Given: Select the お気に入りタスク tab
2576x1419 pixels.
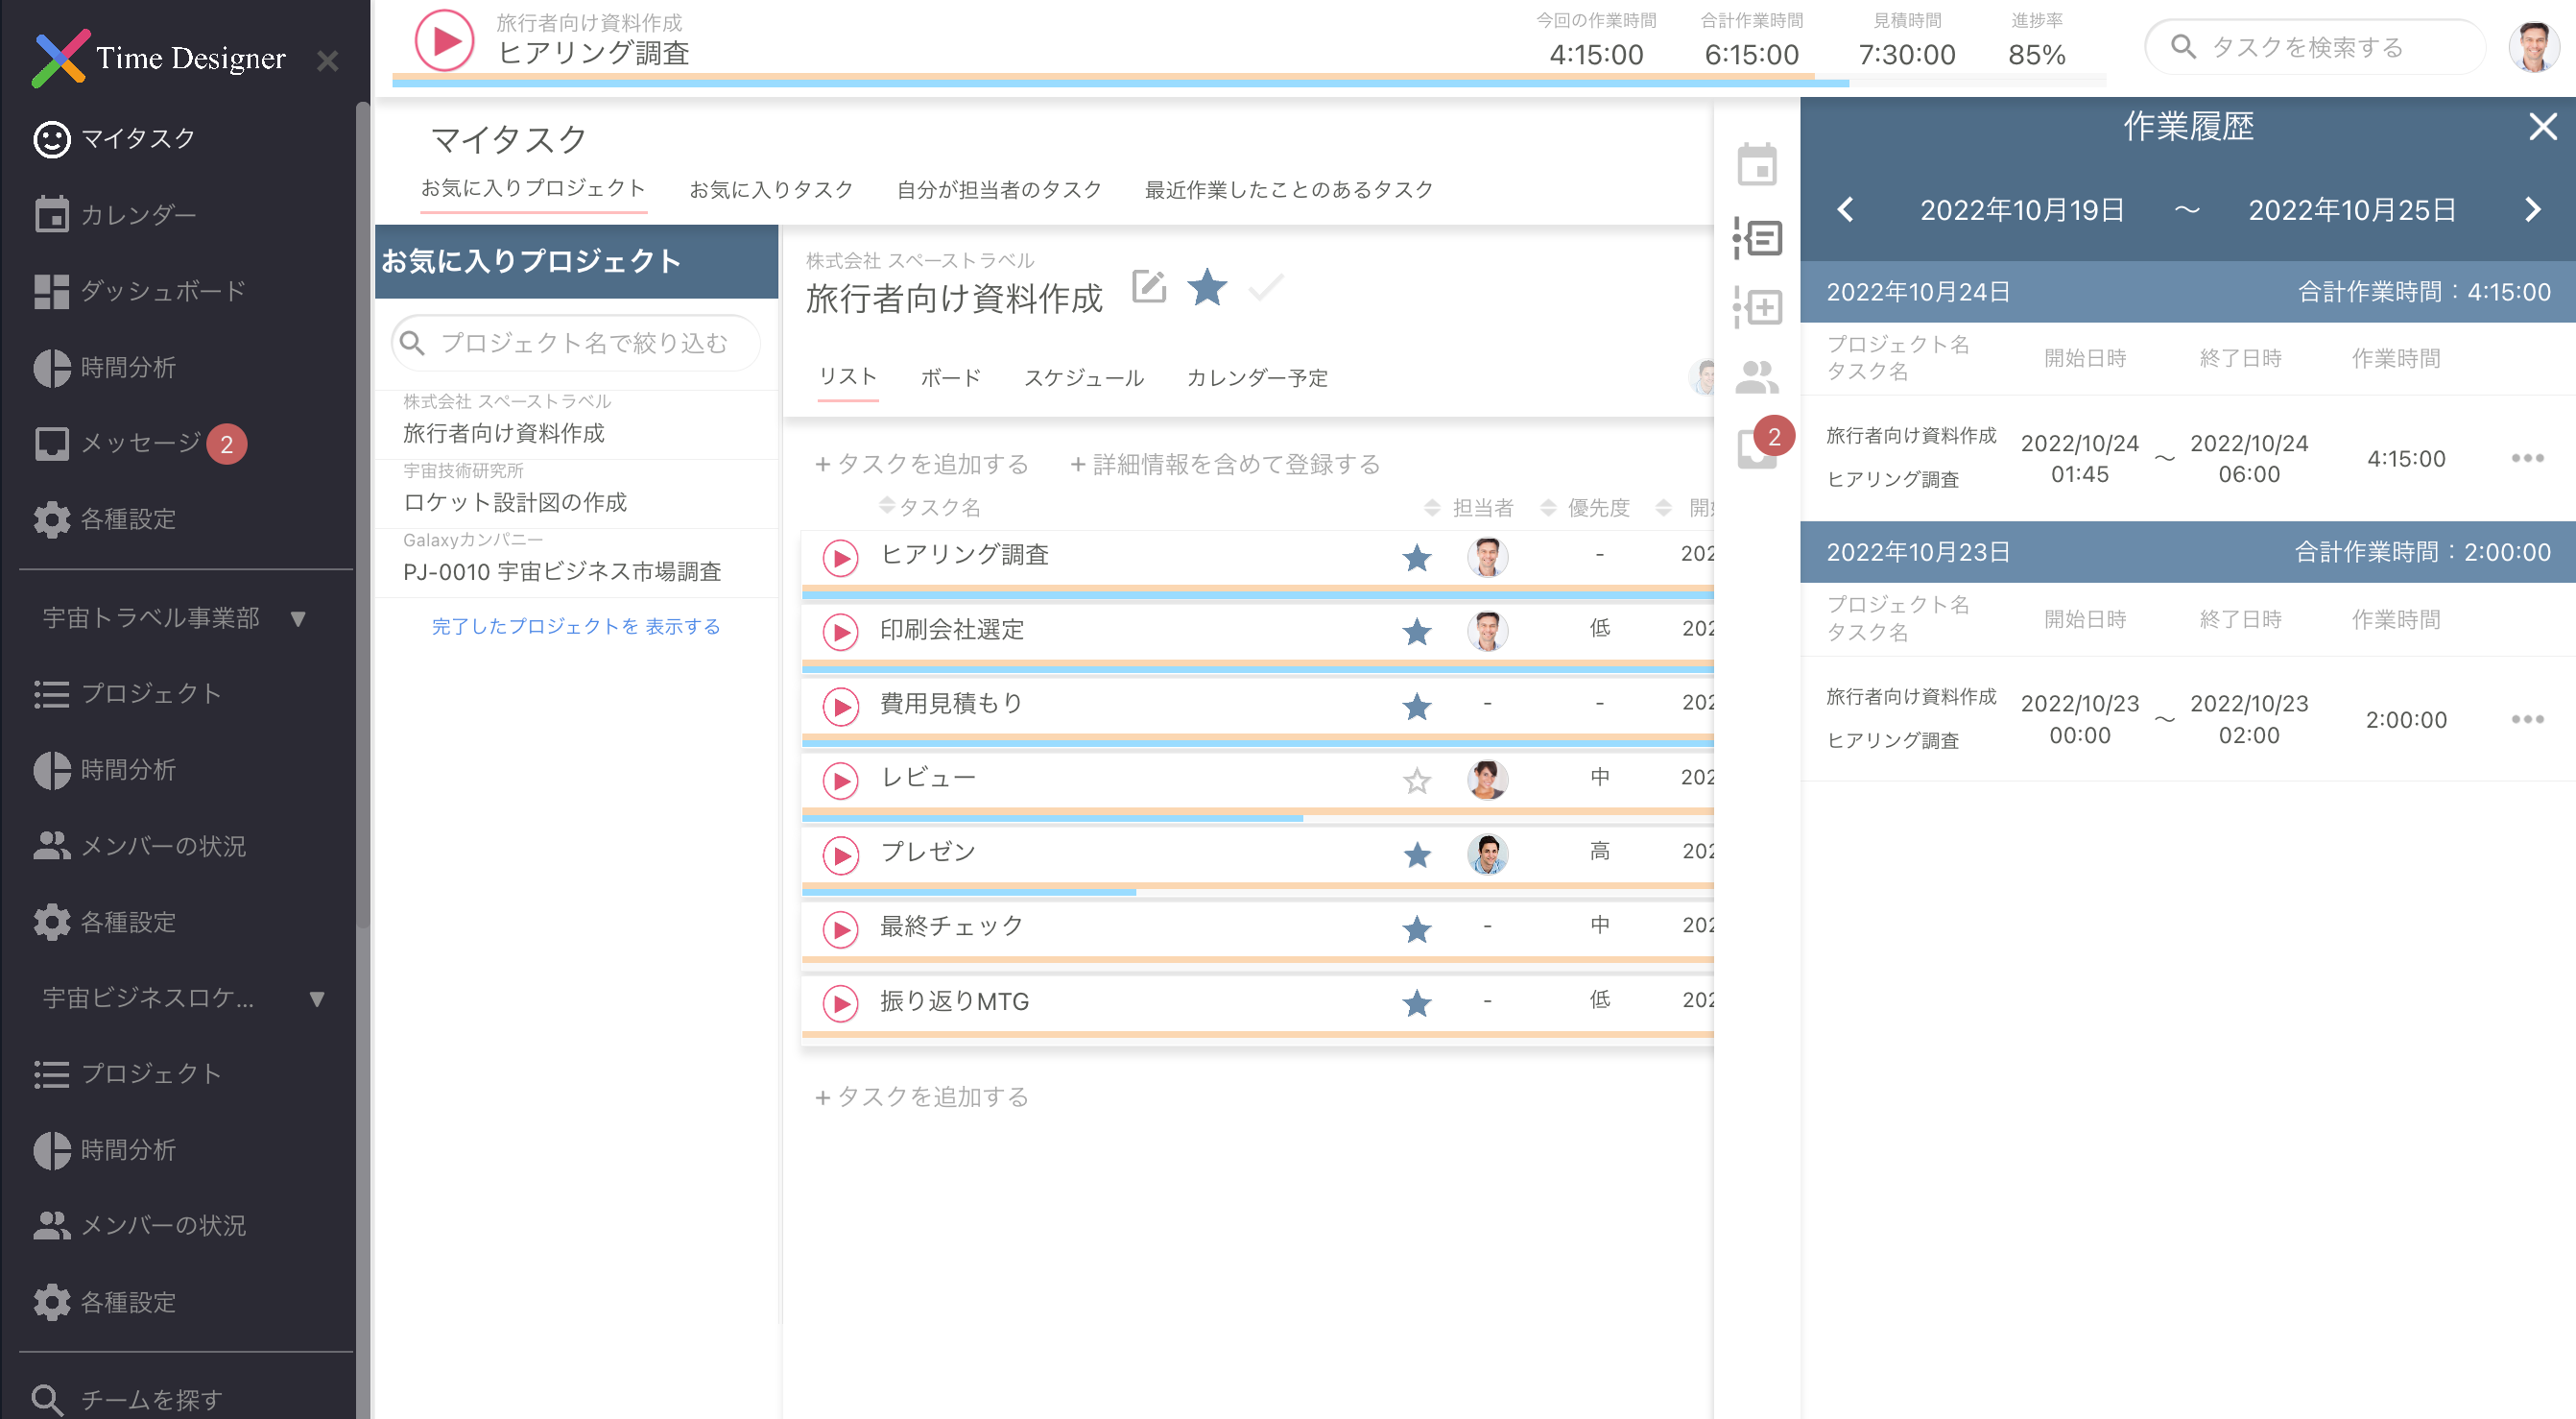Looking at the screenshot, I should coord(771,189).
